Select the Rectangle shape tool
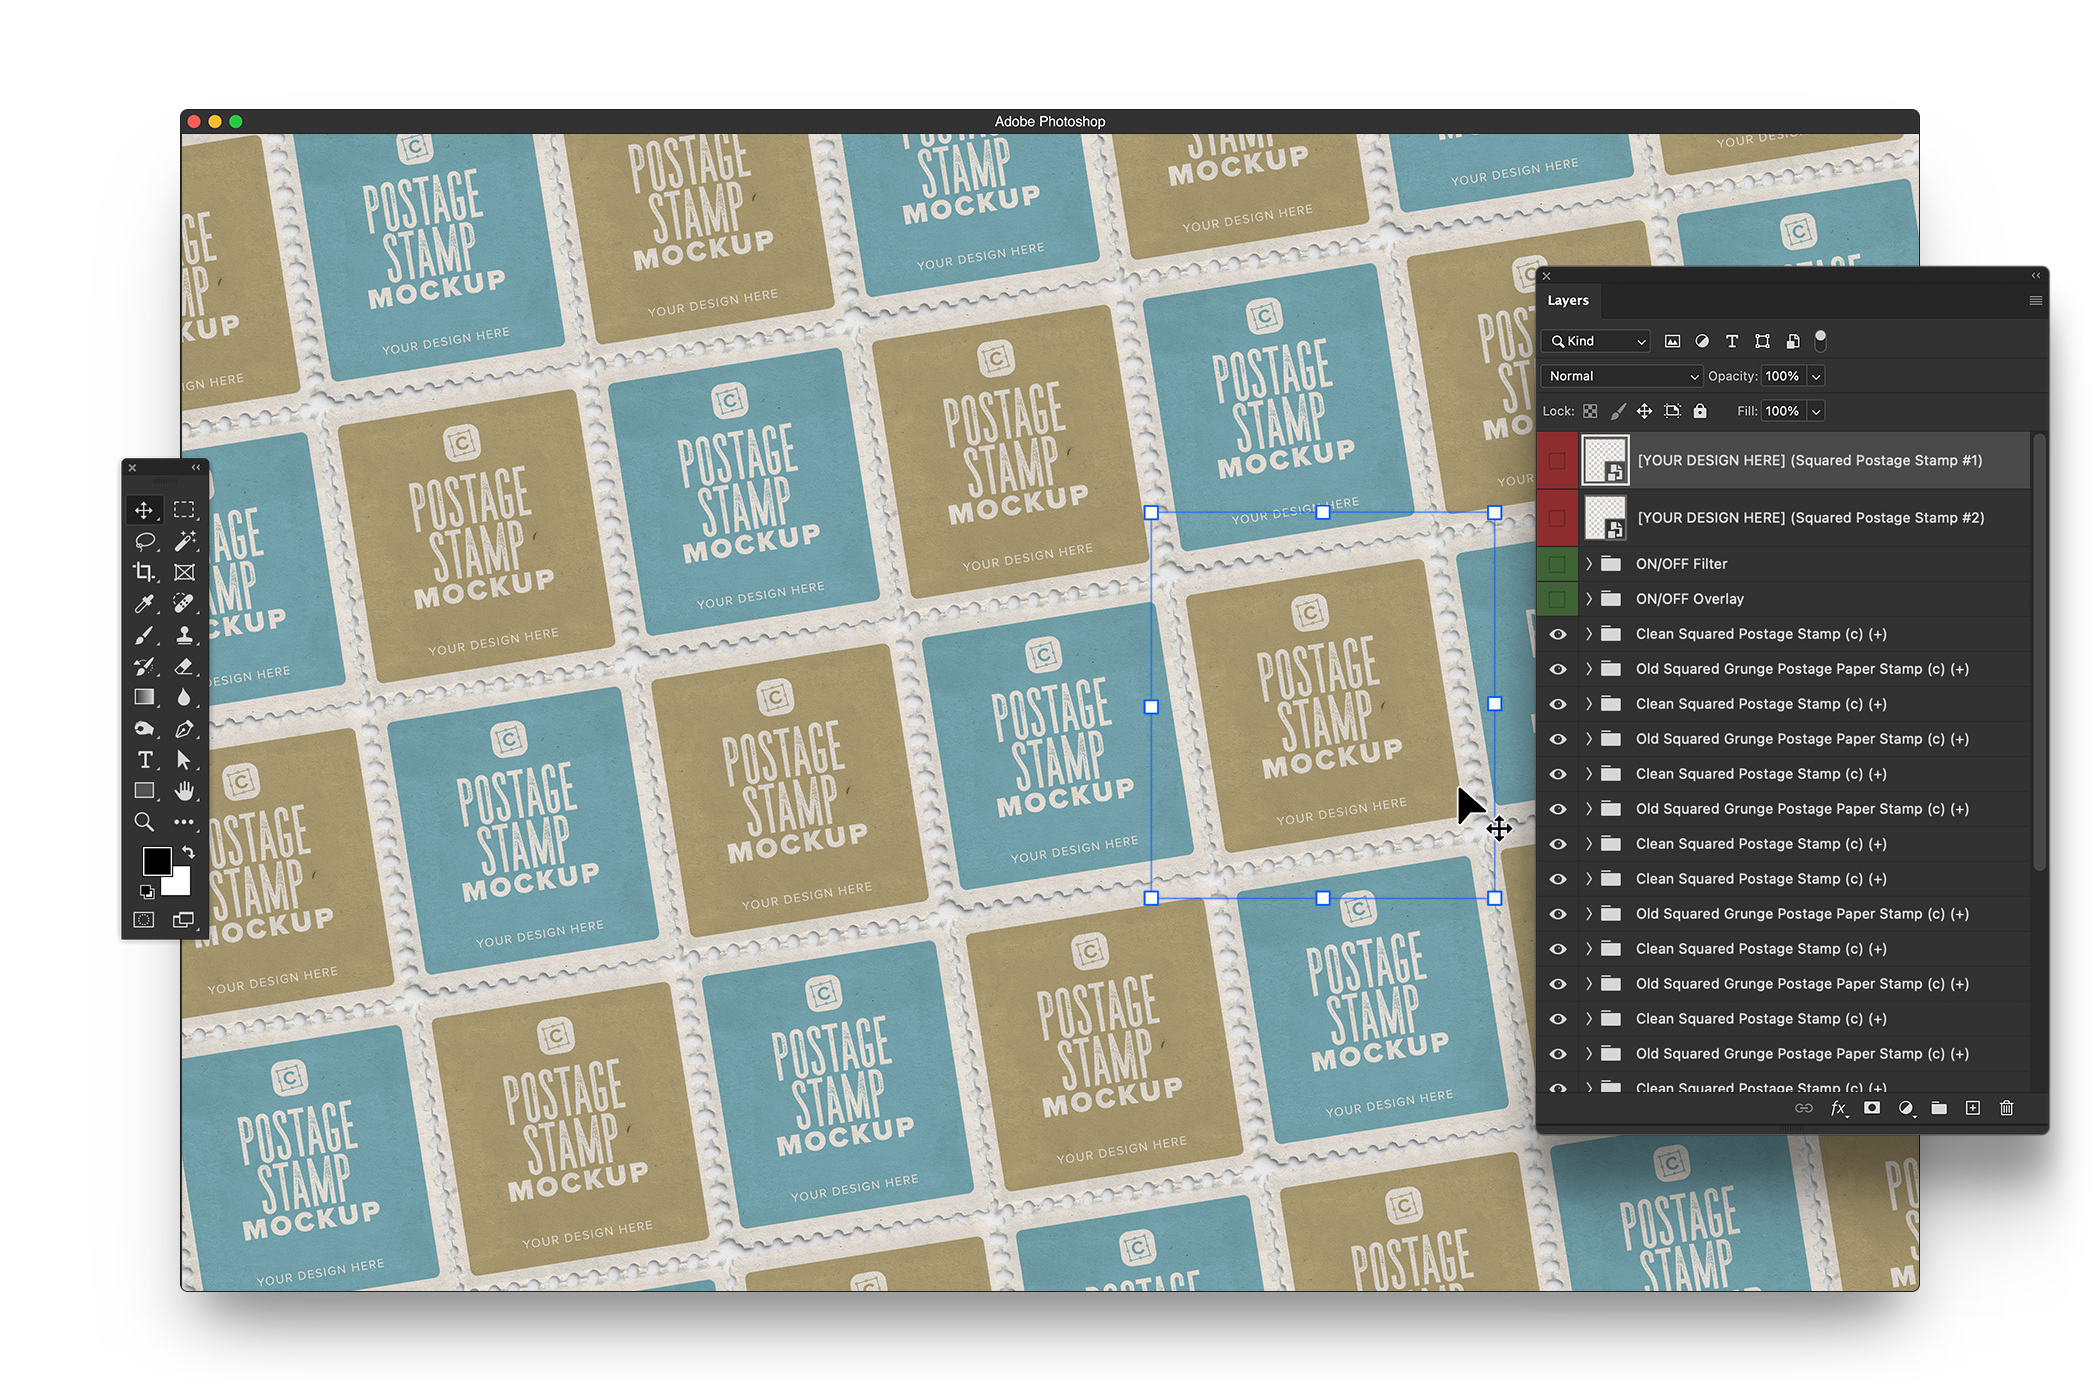 point(144,791)
